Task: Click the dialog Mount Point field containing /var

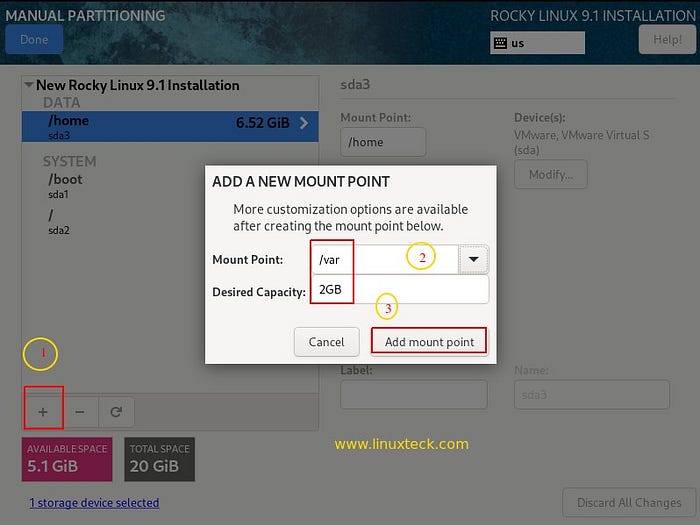Action: (x=385, y=259)
